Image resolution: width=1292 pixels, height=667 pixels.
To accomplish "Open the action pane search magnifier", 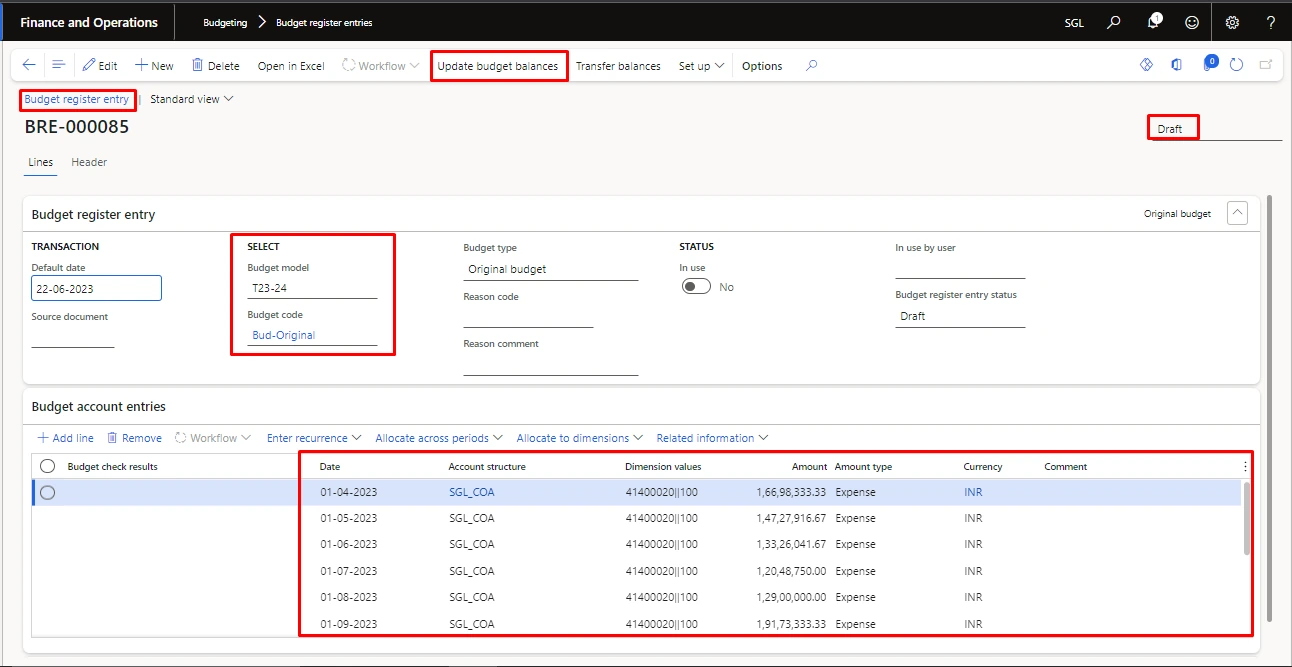I will click(812, 65).
